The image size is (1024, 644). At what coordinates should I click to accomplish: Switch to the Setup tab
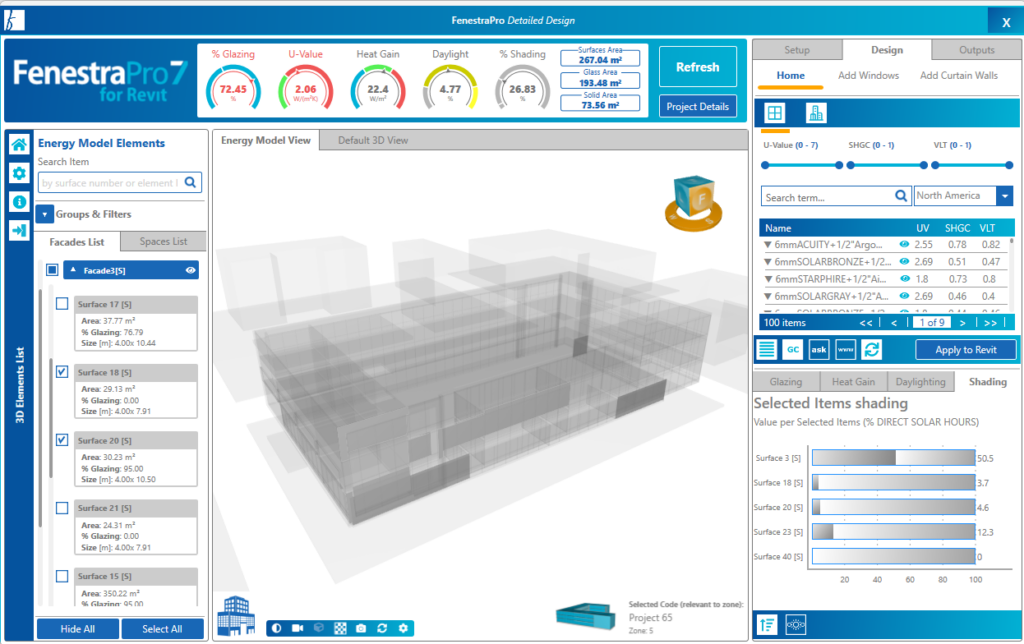pos(797,50)
